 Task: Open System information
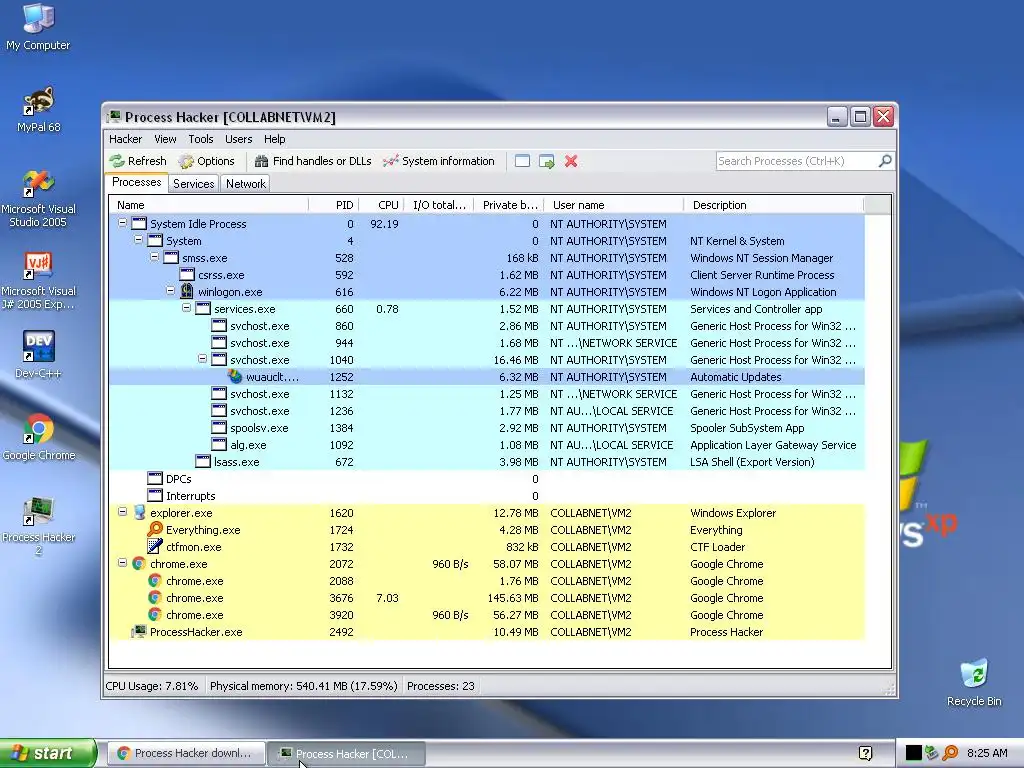439,161
